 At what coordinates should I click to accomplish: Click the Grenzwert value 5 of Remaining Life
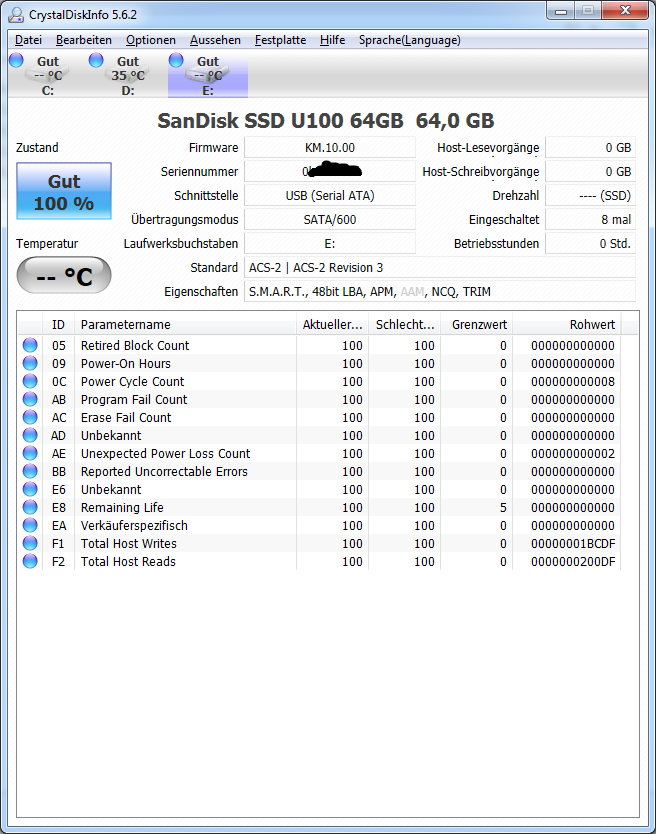tap(503, 507)
